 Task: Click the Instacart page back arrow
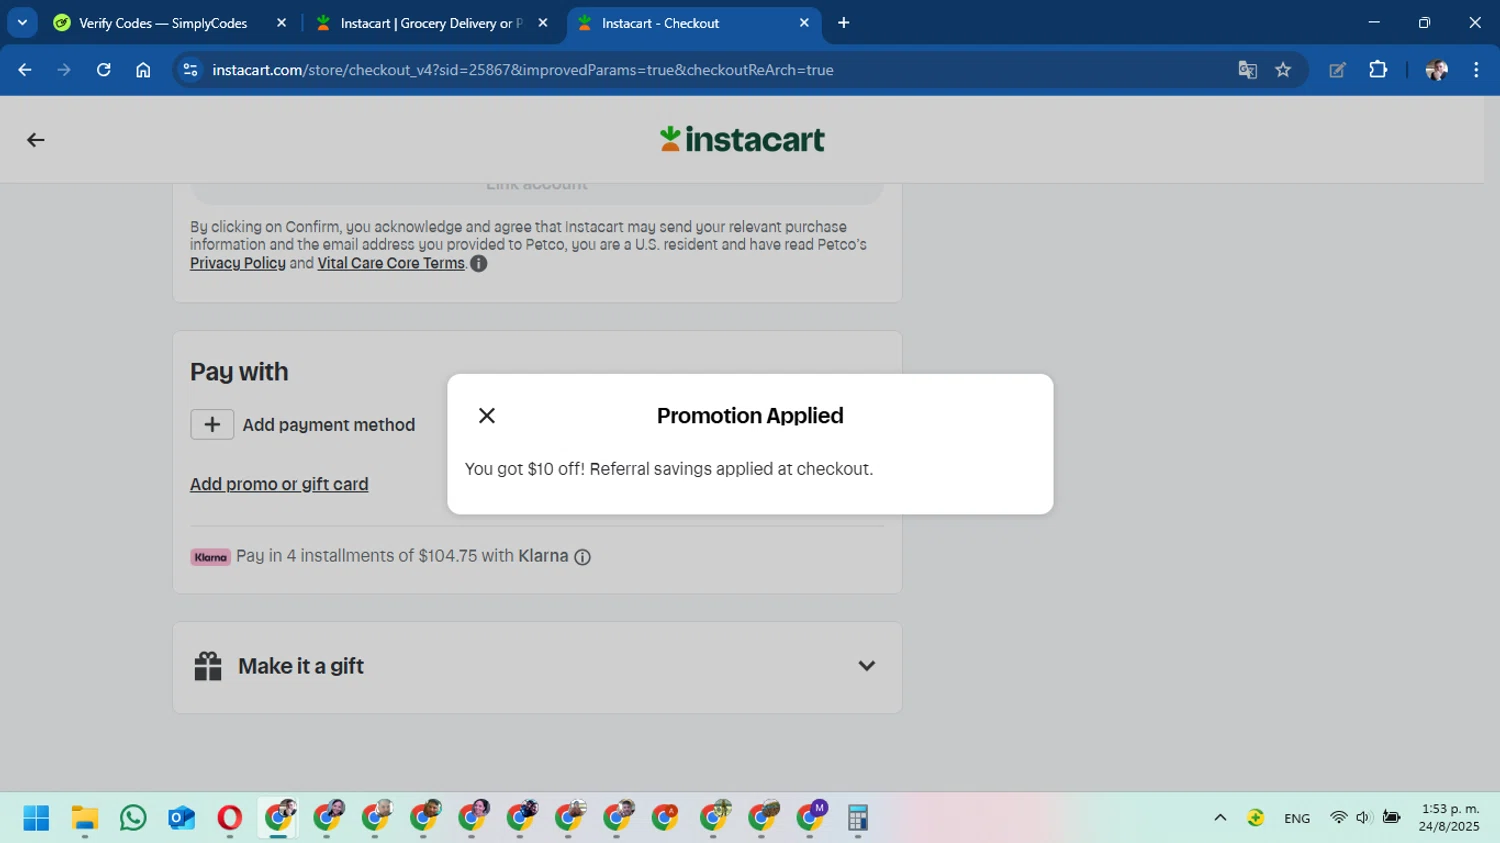tap(35, 140)
